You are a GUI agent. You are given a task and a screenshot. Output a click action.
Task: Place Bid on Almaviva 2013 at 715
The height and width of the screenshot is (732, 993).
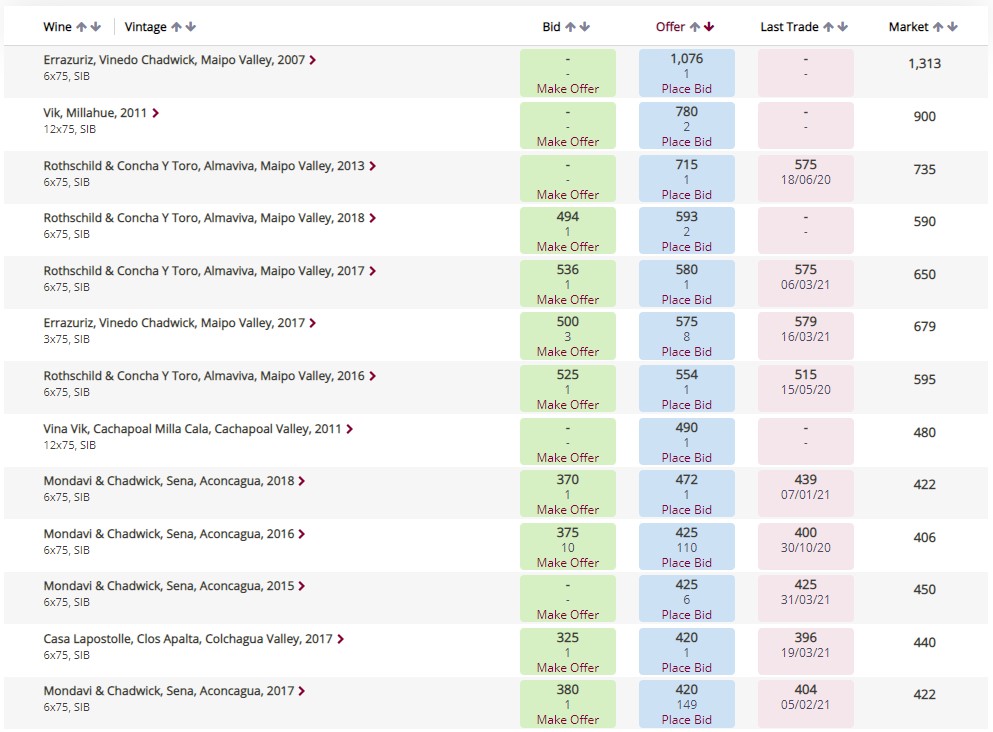click(686, 194)
